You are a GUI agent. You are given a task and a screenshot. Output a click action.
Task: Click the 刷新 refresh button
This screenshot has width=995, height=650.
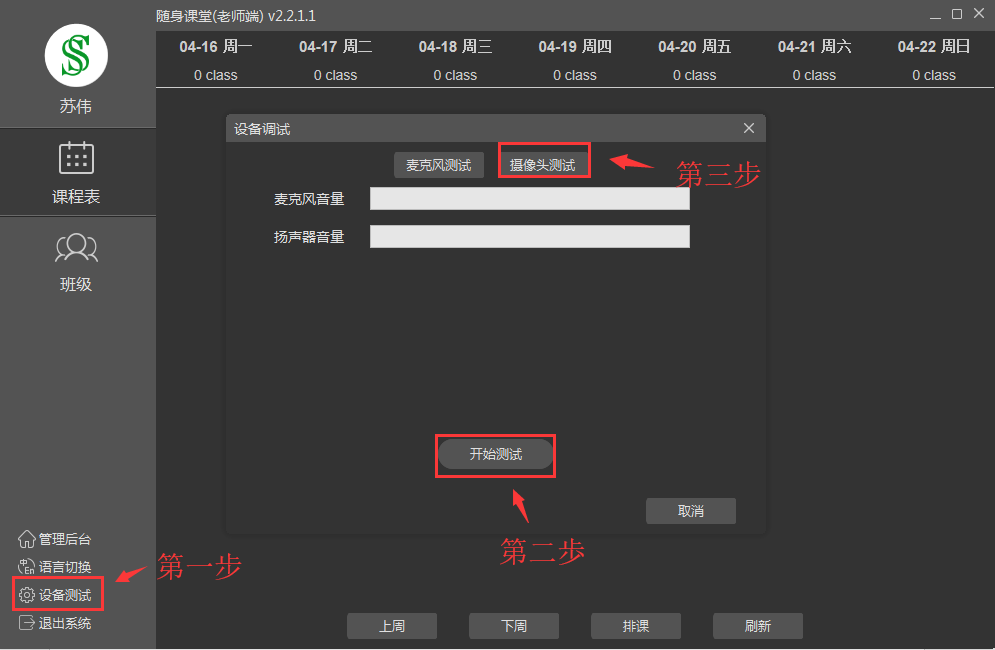pyautogui.click(x=757, y=626)
